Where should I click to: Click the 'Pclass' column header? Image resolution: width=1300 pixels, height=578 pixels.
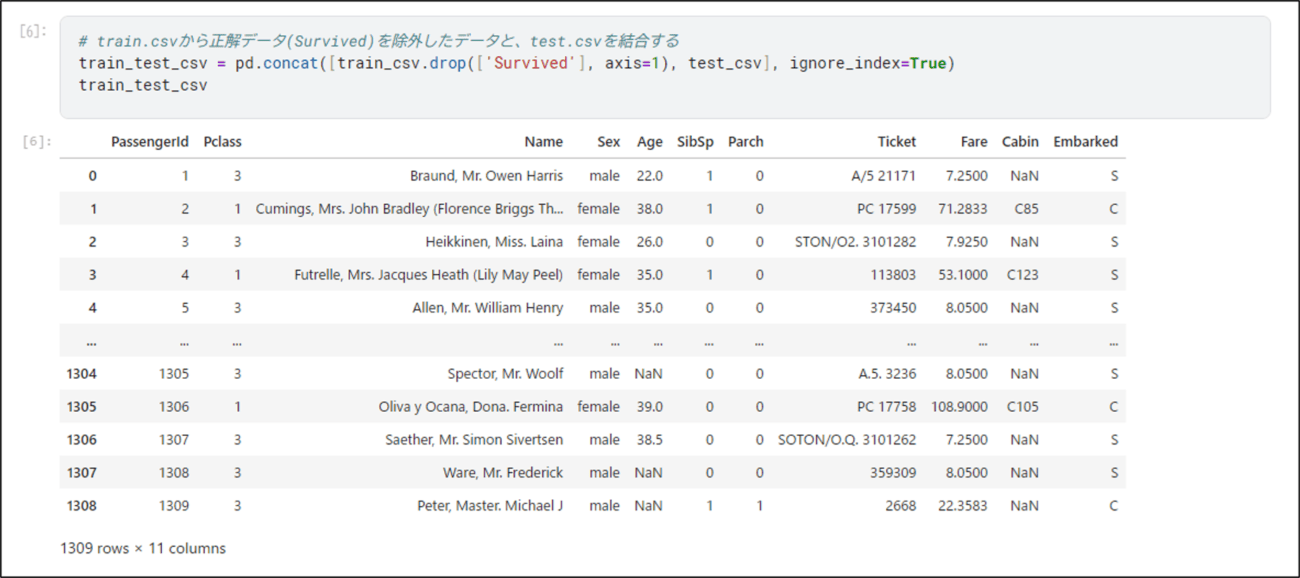222,142
